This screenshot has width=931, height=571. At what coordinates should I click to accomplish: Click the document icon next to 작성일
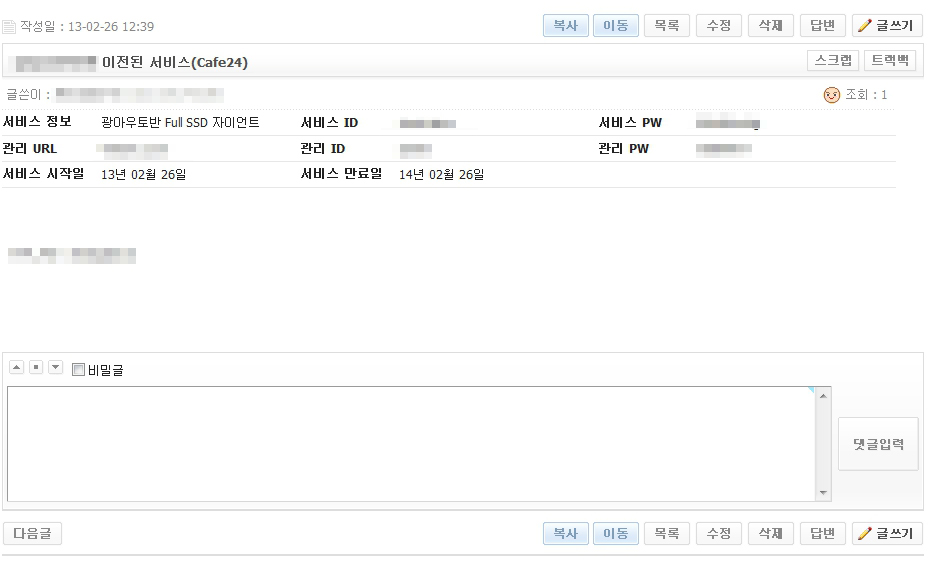tap(9, 27)
